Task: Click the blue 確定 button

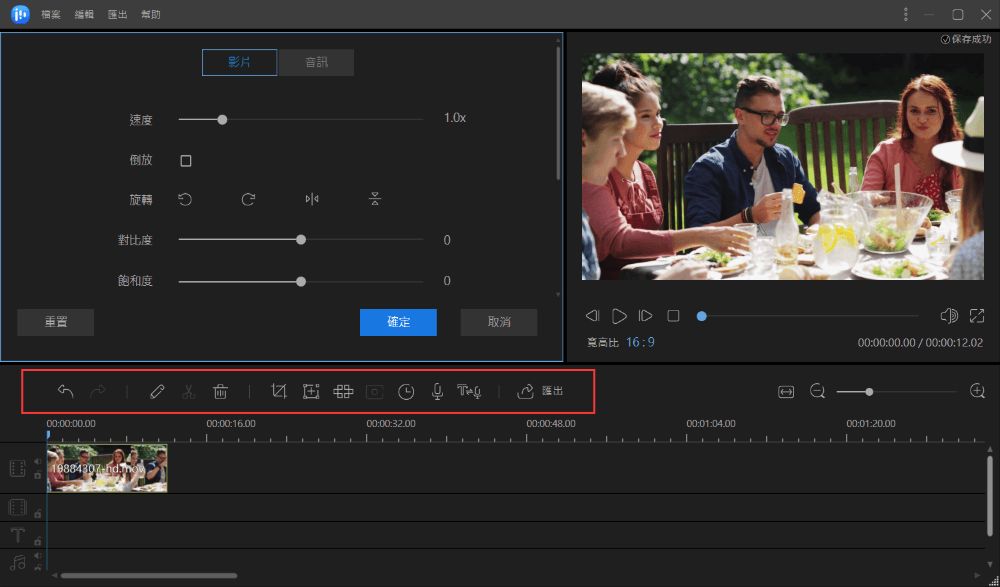Action: pos(398,322)
